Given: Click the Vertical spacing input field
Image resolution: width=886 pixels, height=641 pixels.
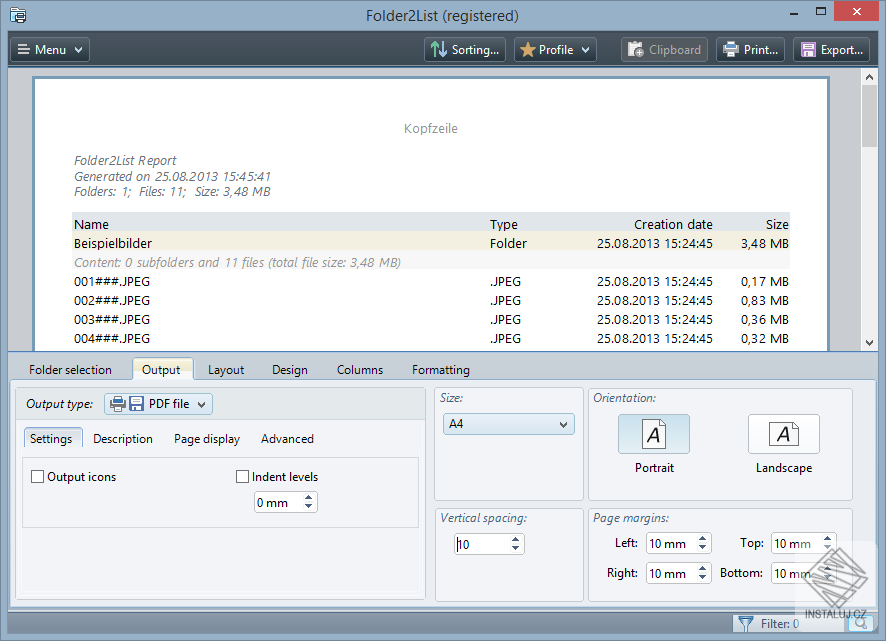Looking at the screenshot, I should [x=480, y=543].
